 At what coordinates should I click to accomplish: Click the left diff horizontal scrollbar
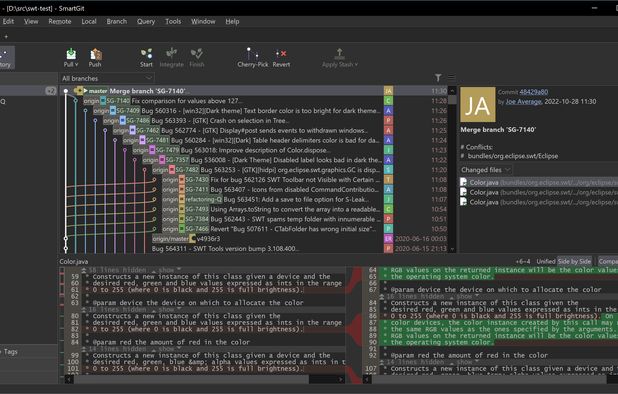coord(205,379)
